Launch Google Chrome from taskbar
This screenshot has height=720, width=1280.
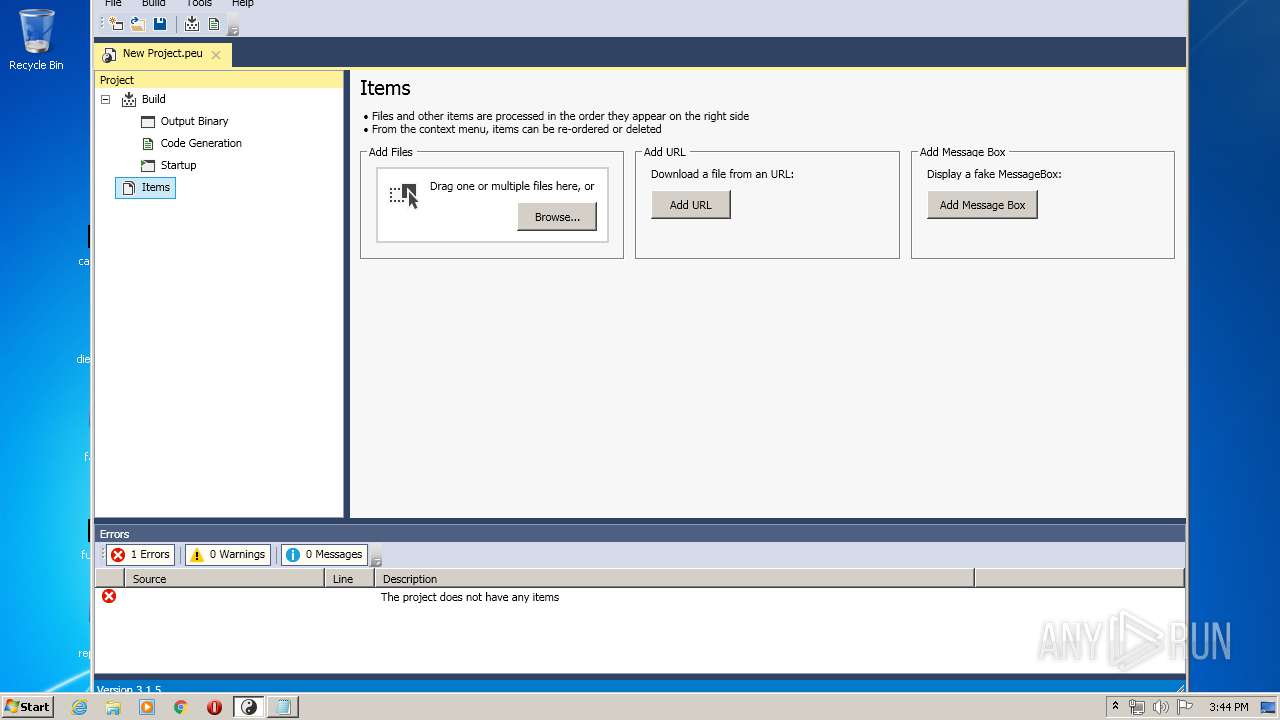coord(181,707)
